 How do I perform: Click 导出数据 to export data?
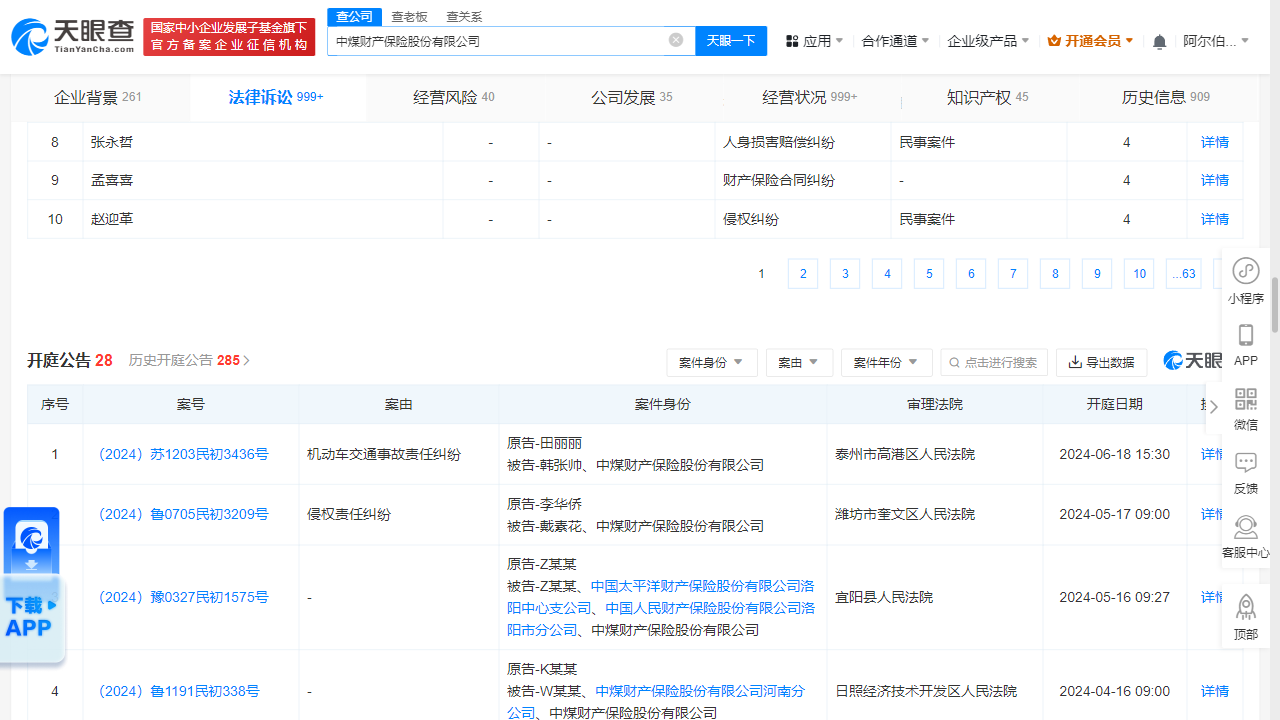[1101, 362]
